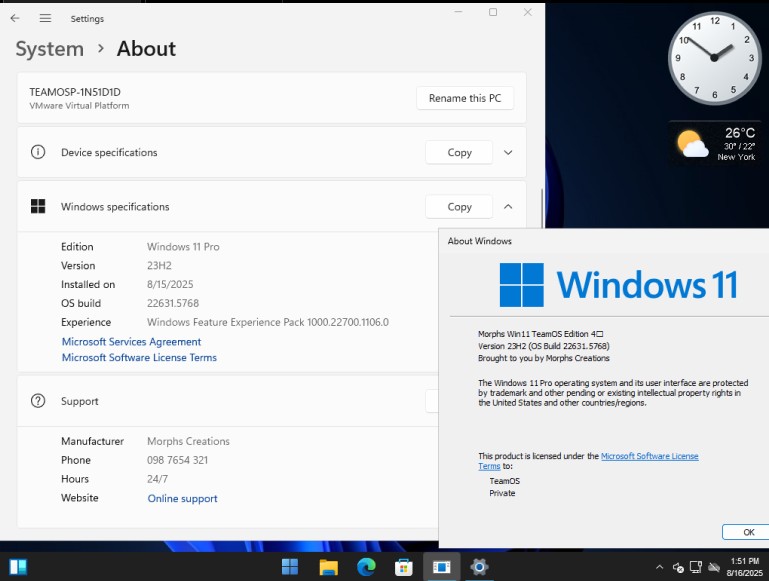Select the Windows Feature Experience Pack text
This screenshot has height=581, width=769.
click(x=268, y=322)
